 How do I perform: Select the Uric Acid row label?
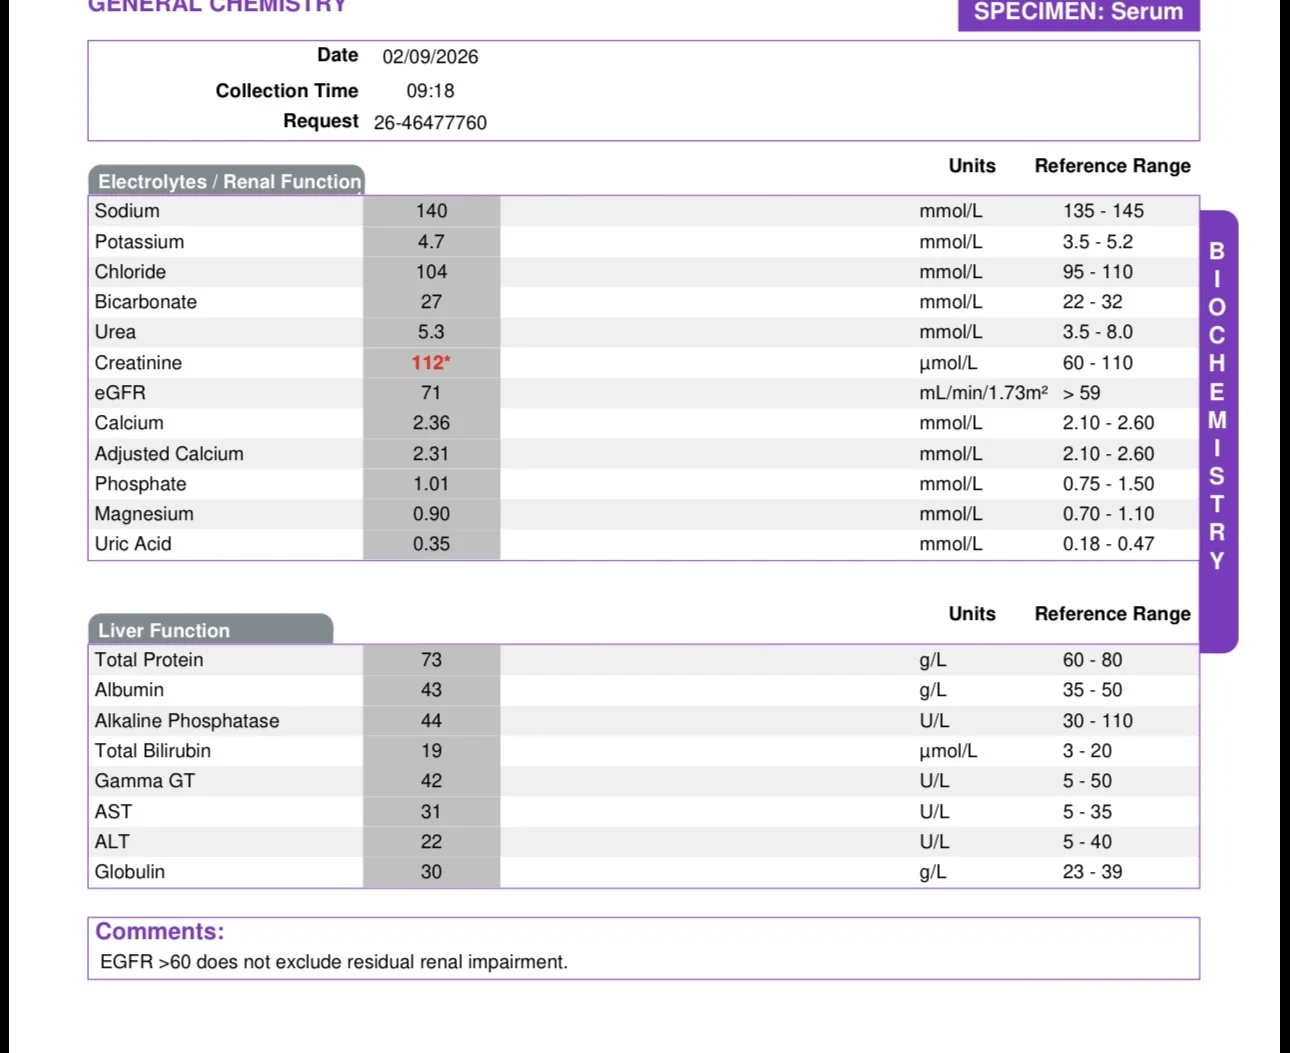pos(133,544)
